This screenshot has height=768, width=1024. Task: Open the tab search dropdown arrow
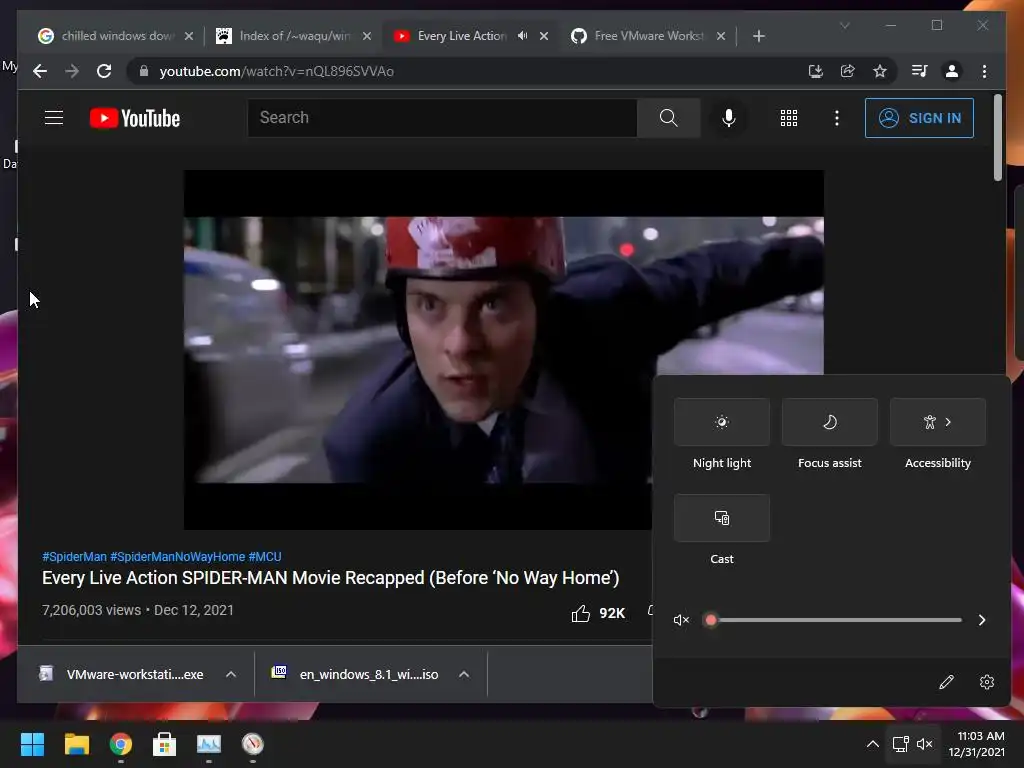844,25
